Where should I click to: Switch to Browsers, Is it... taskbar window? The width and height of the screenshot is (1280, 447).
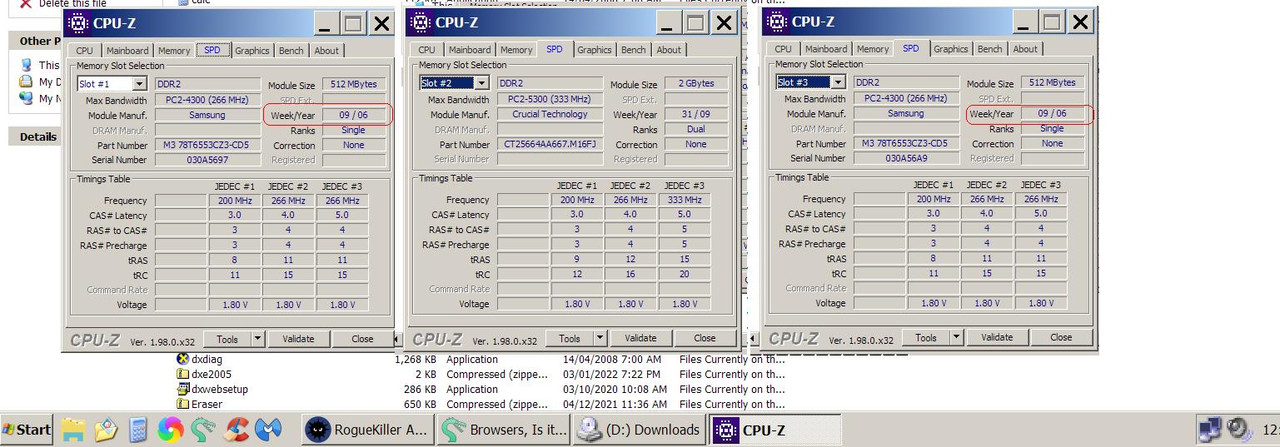506,430
